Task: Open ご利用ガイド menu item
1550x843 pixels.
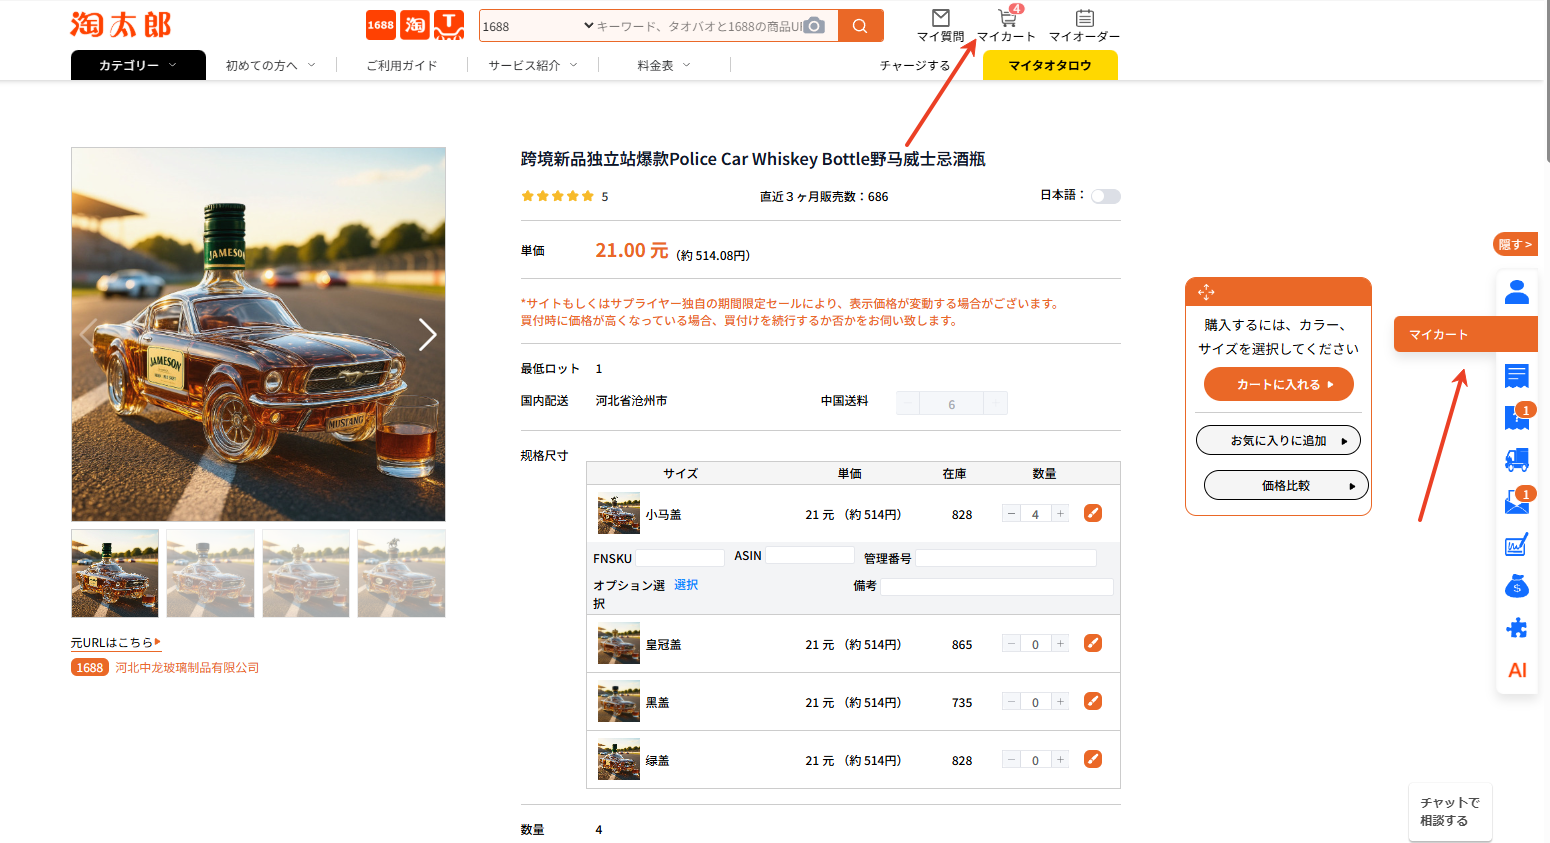Action: [402, 65]
